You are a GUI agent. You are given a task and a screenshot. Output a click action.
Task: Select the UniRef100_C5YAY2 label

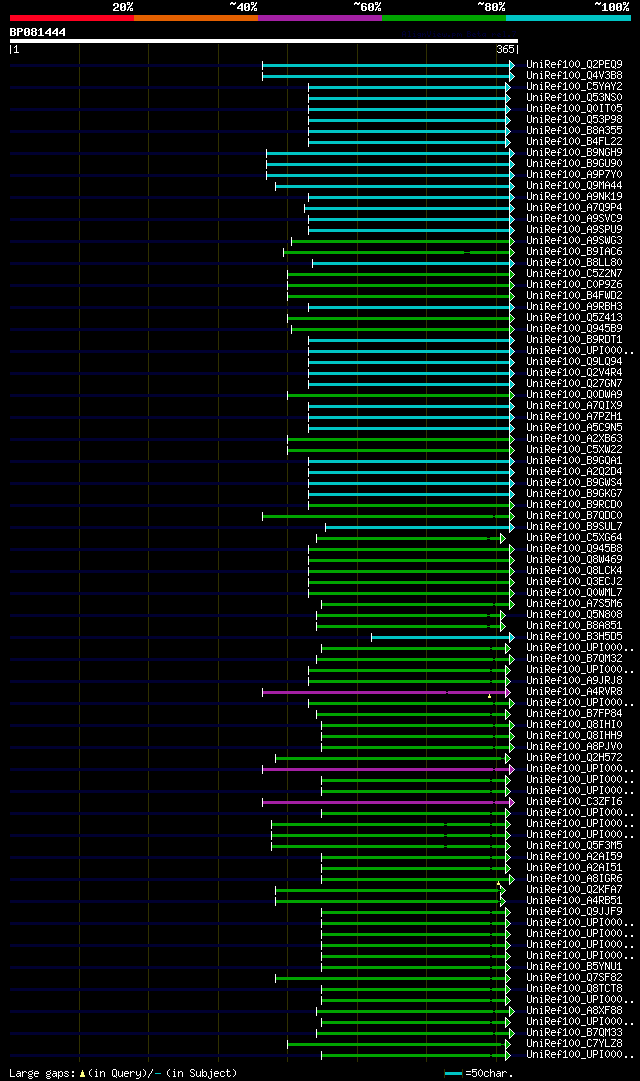click(574, 87)
